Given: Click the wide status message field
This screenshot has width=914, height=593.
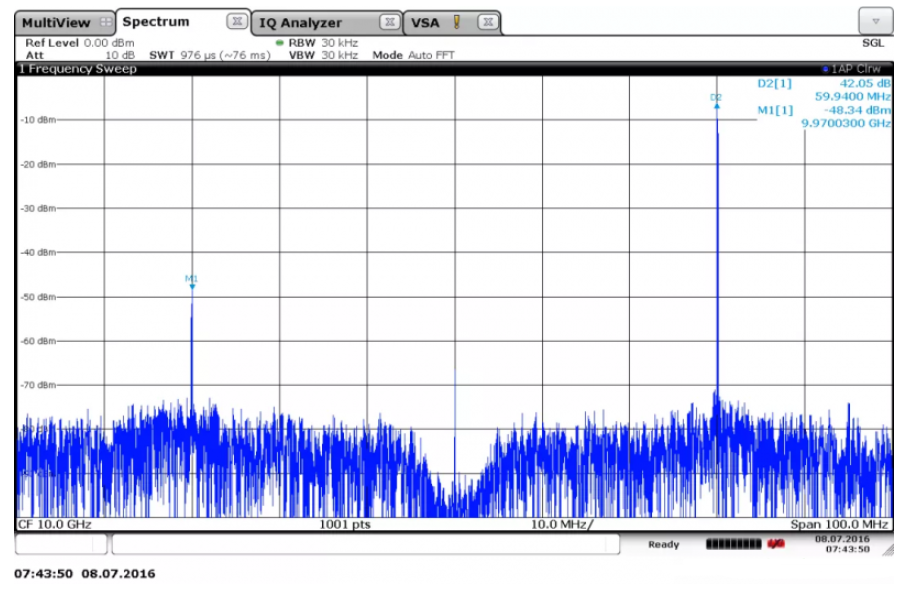Looking at the screenshot, I should coord(365,545).
